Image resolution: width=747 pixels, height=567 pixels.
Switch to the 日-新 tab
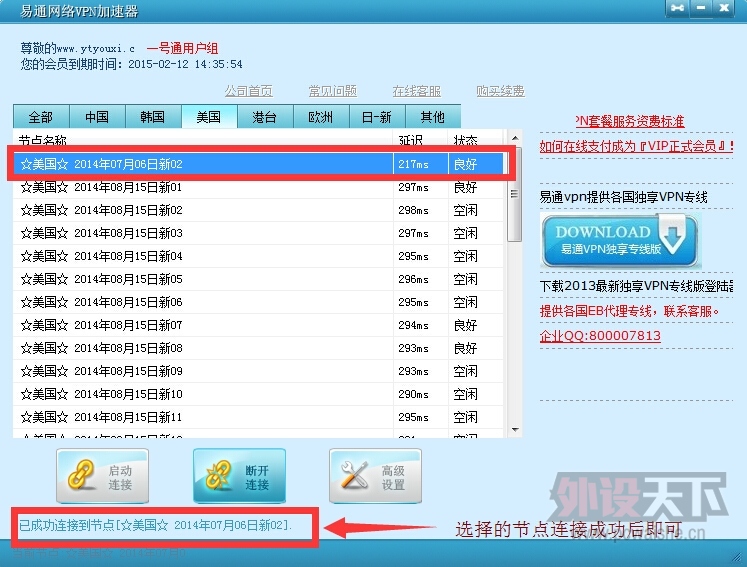(x=377, y=117)
